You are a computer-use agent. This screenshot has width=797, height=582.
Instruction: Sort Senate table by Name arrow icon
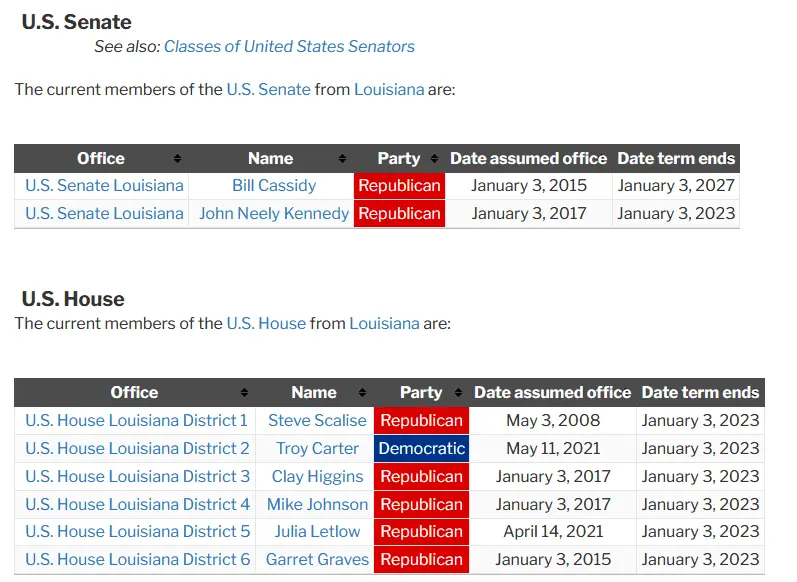(x=342, y=159)
